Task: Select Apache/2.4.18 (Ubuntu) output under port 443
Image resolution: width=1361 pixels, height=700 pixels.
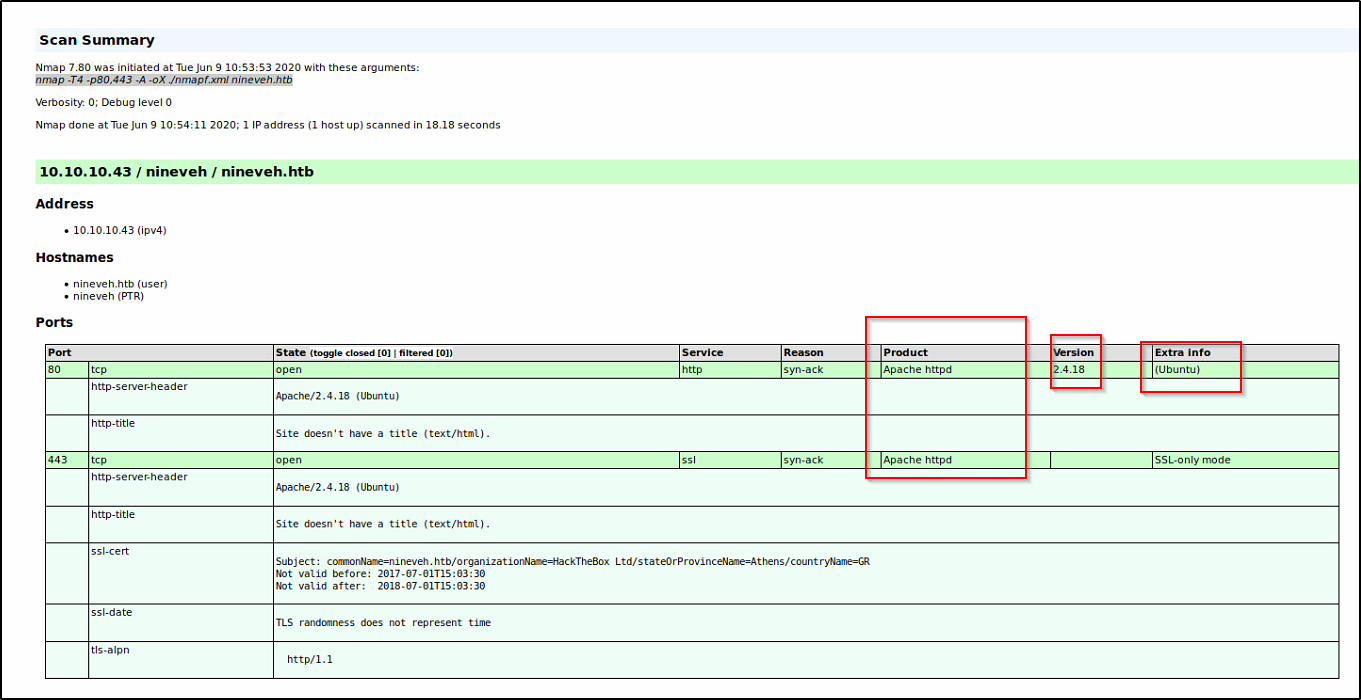Action: pos(337,487)
